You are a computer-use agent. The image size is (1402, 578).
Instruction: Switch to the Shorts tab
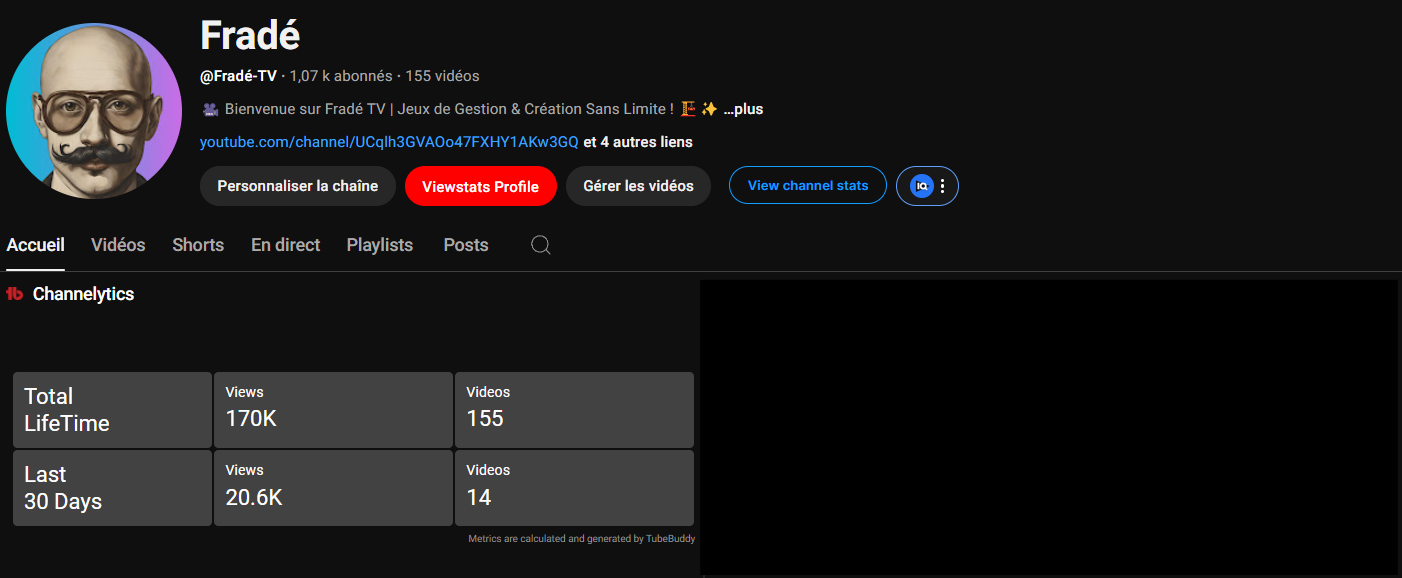tap(198, 245)
